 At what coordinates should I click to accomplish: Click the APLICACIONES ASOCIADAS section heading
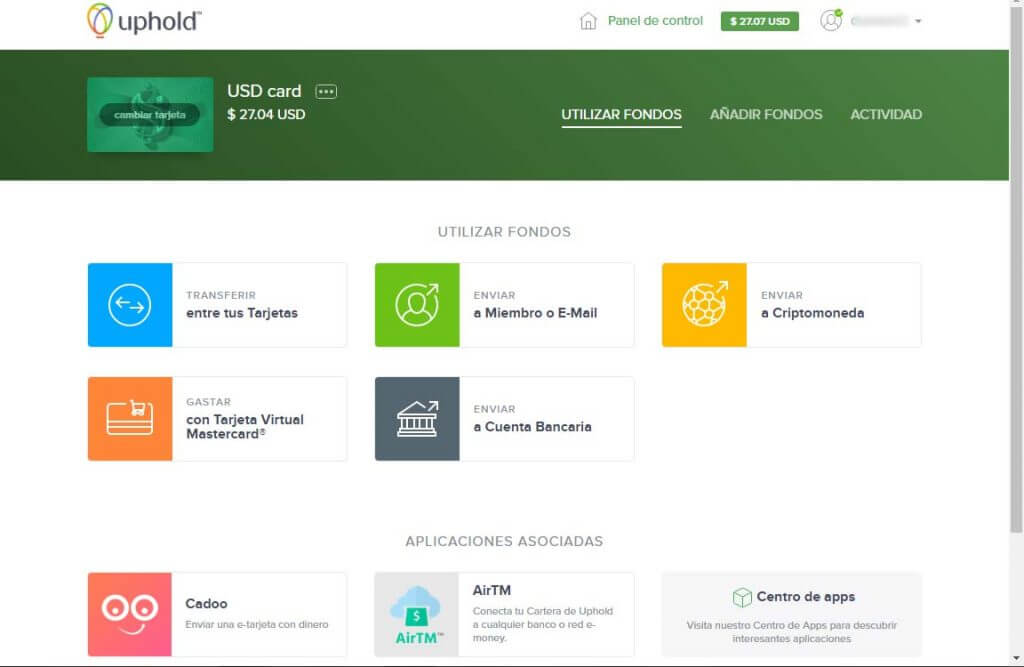(504, 542)
